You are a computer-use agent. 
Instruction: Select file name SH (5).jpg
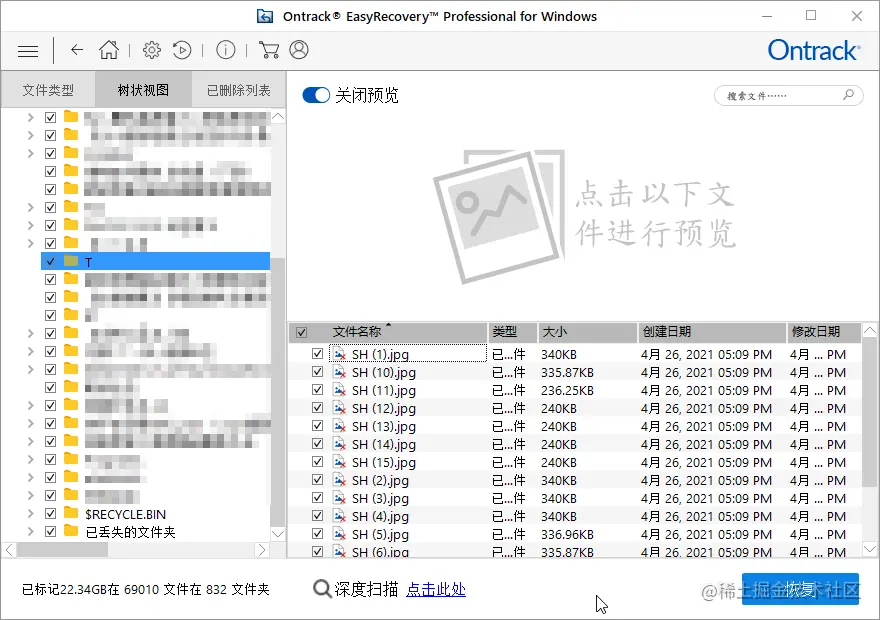pos(381,534)
